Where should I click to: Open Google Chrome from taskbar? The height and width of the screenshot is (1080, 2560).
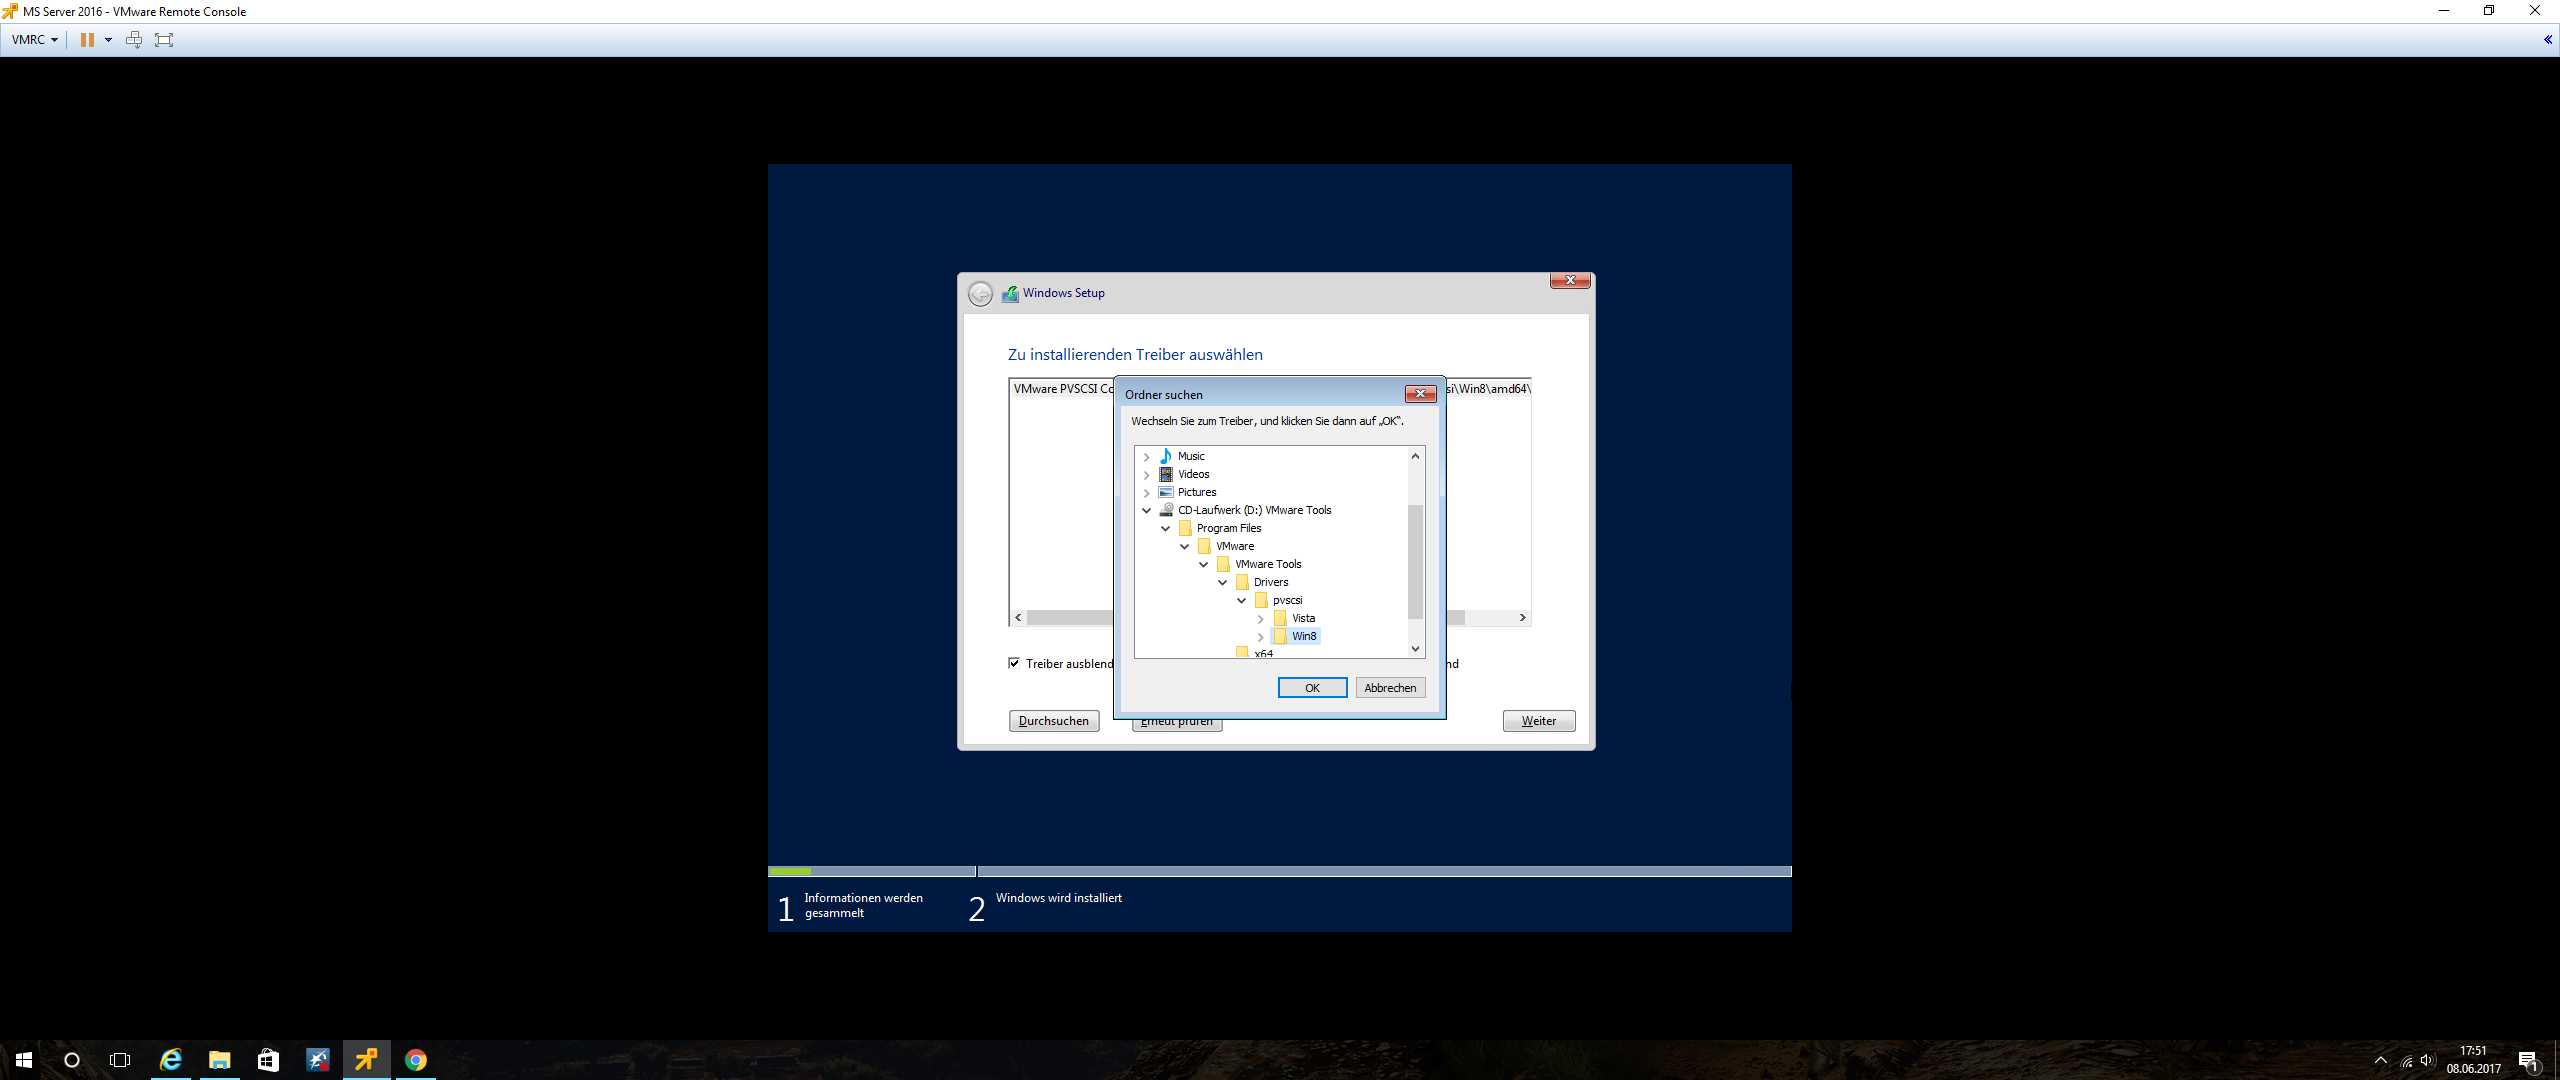click(416, 1060)
